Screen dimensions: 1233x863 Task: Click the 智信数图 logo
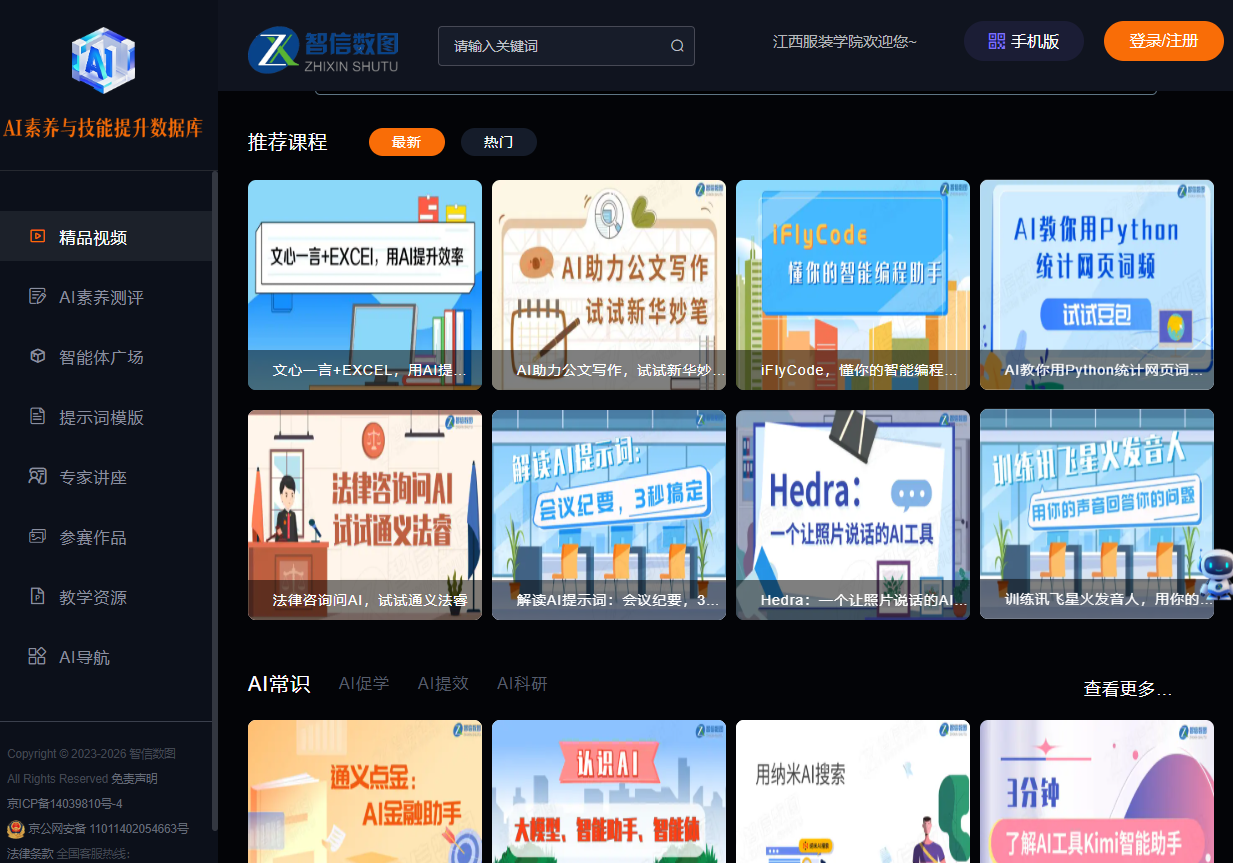pyautogui.click(x=324, y=49)
